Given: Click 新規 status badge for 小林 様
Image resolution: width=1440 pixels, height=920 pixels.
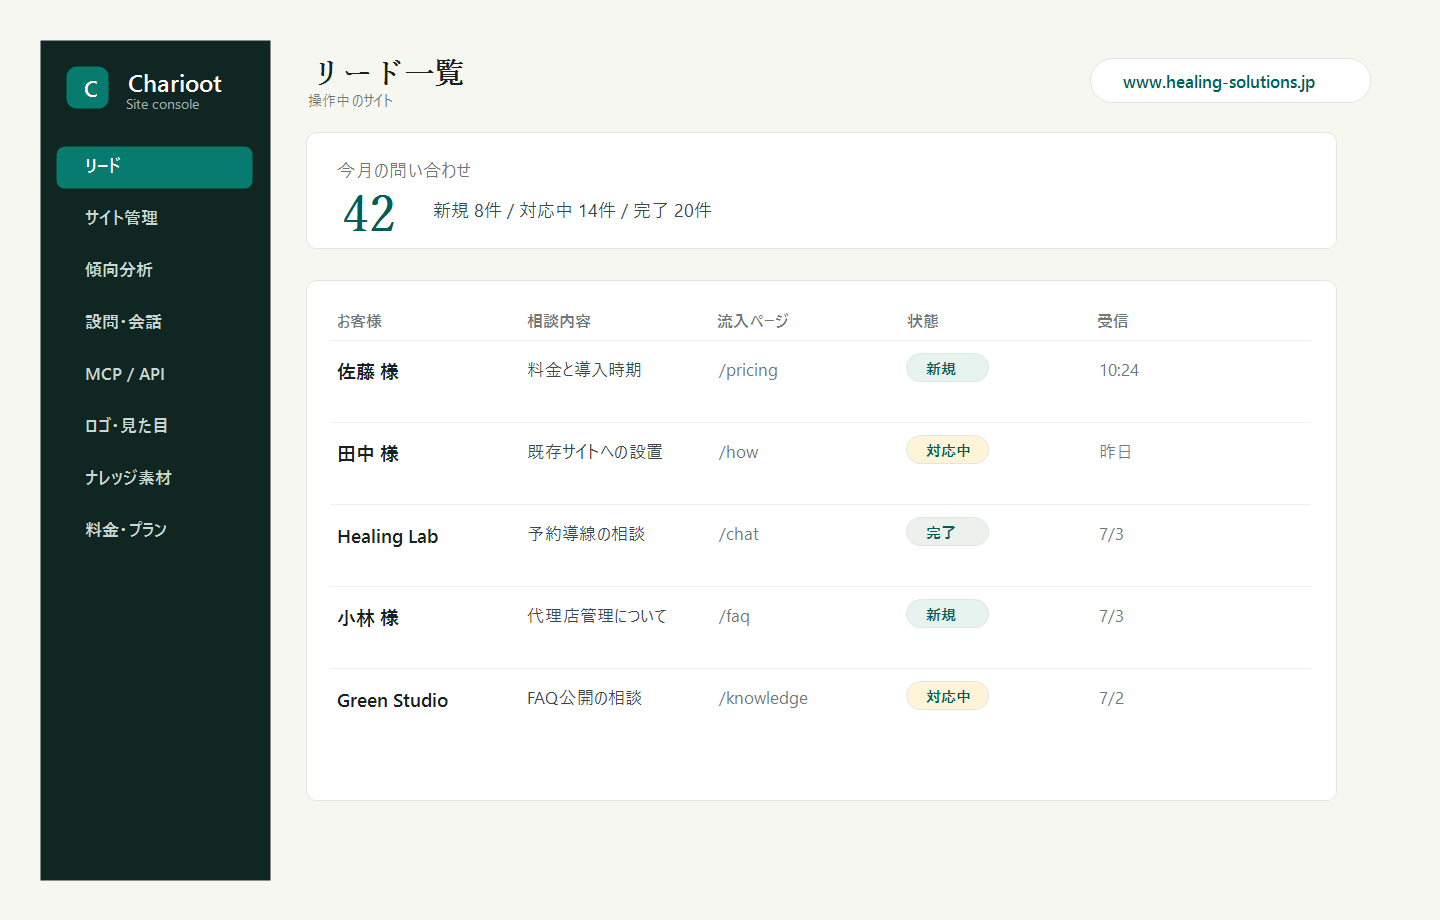Looking at the screenshot, I should [947, 614].
